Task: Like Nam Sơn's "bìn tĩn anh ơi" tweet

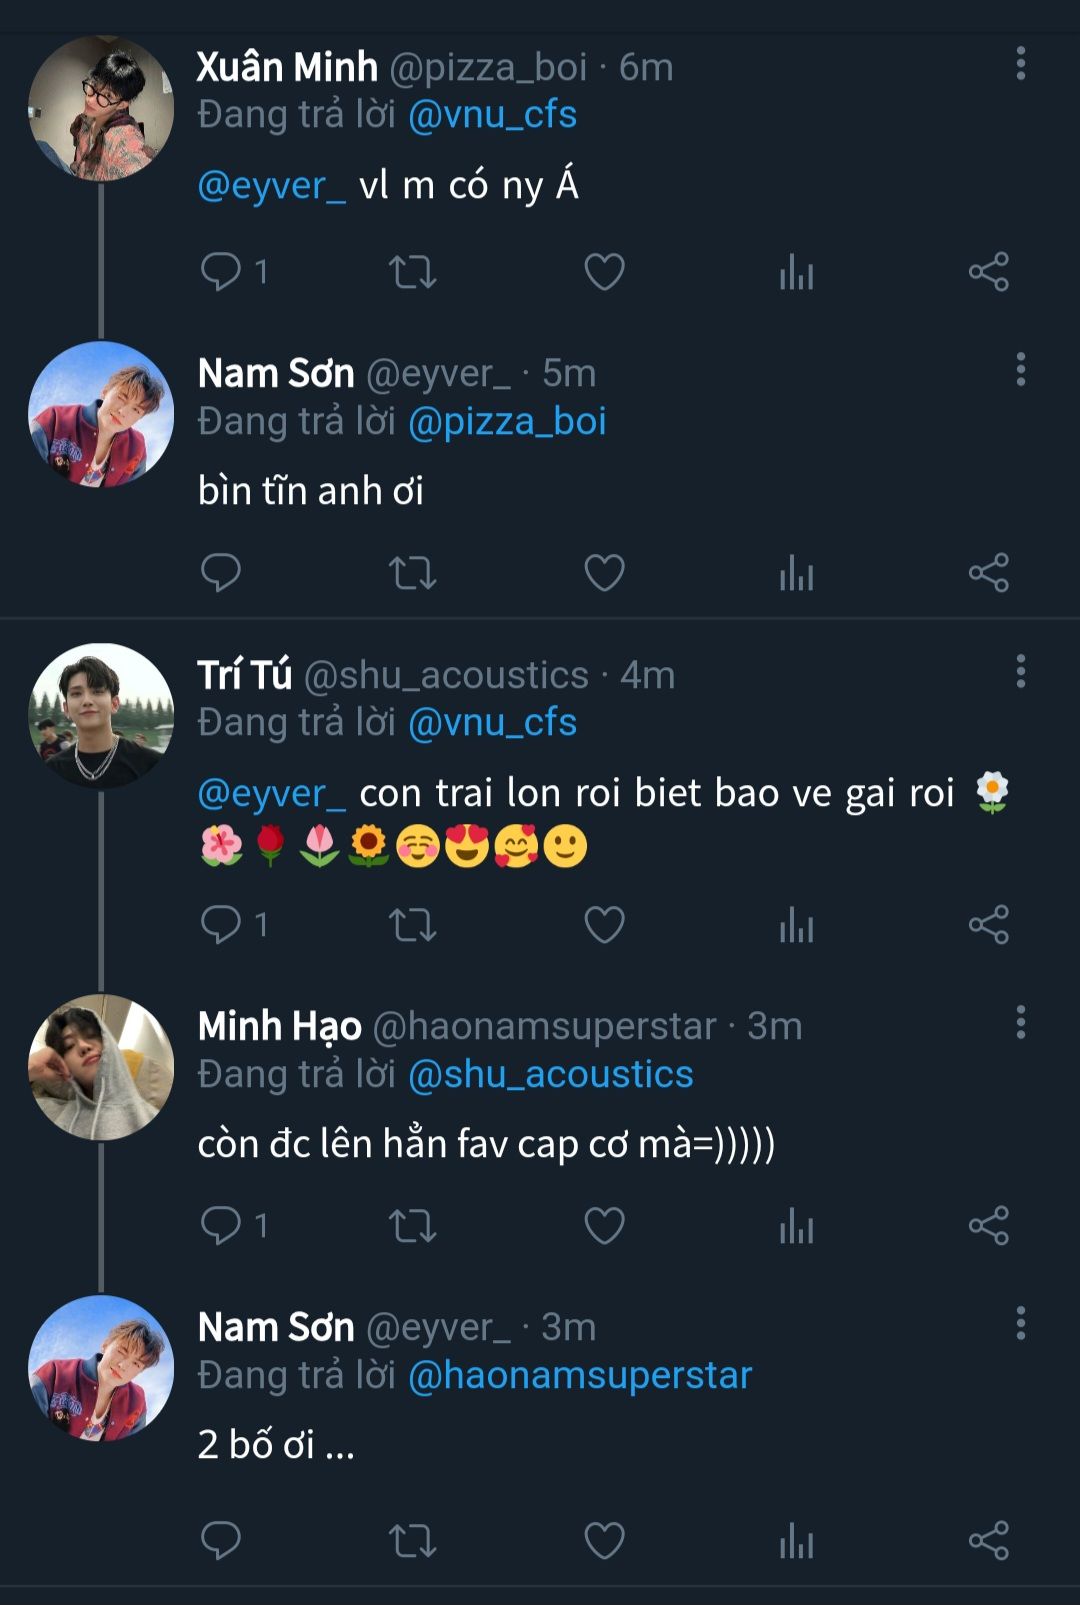Action: [604, 573]
